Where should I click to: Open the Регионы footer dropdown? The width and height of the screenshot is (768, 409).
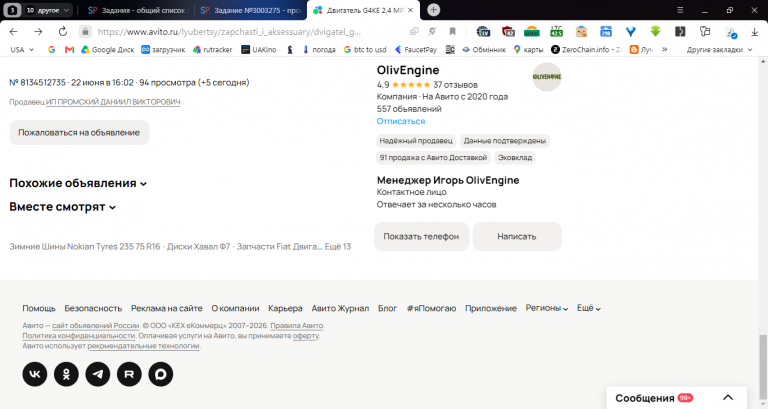pos(547,308)
